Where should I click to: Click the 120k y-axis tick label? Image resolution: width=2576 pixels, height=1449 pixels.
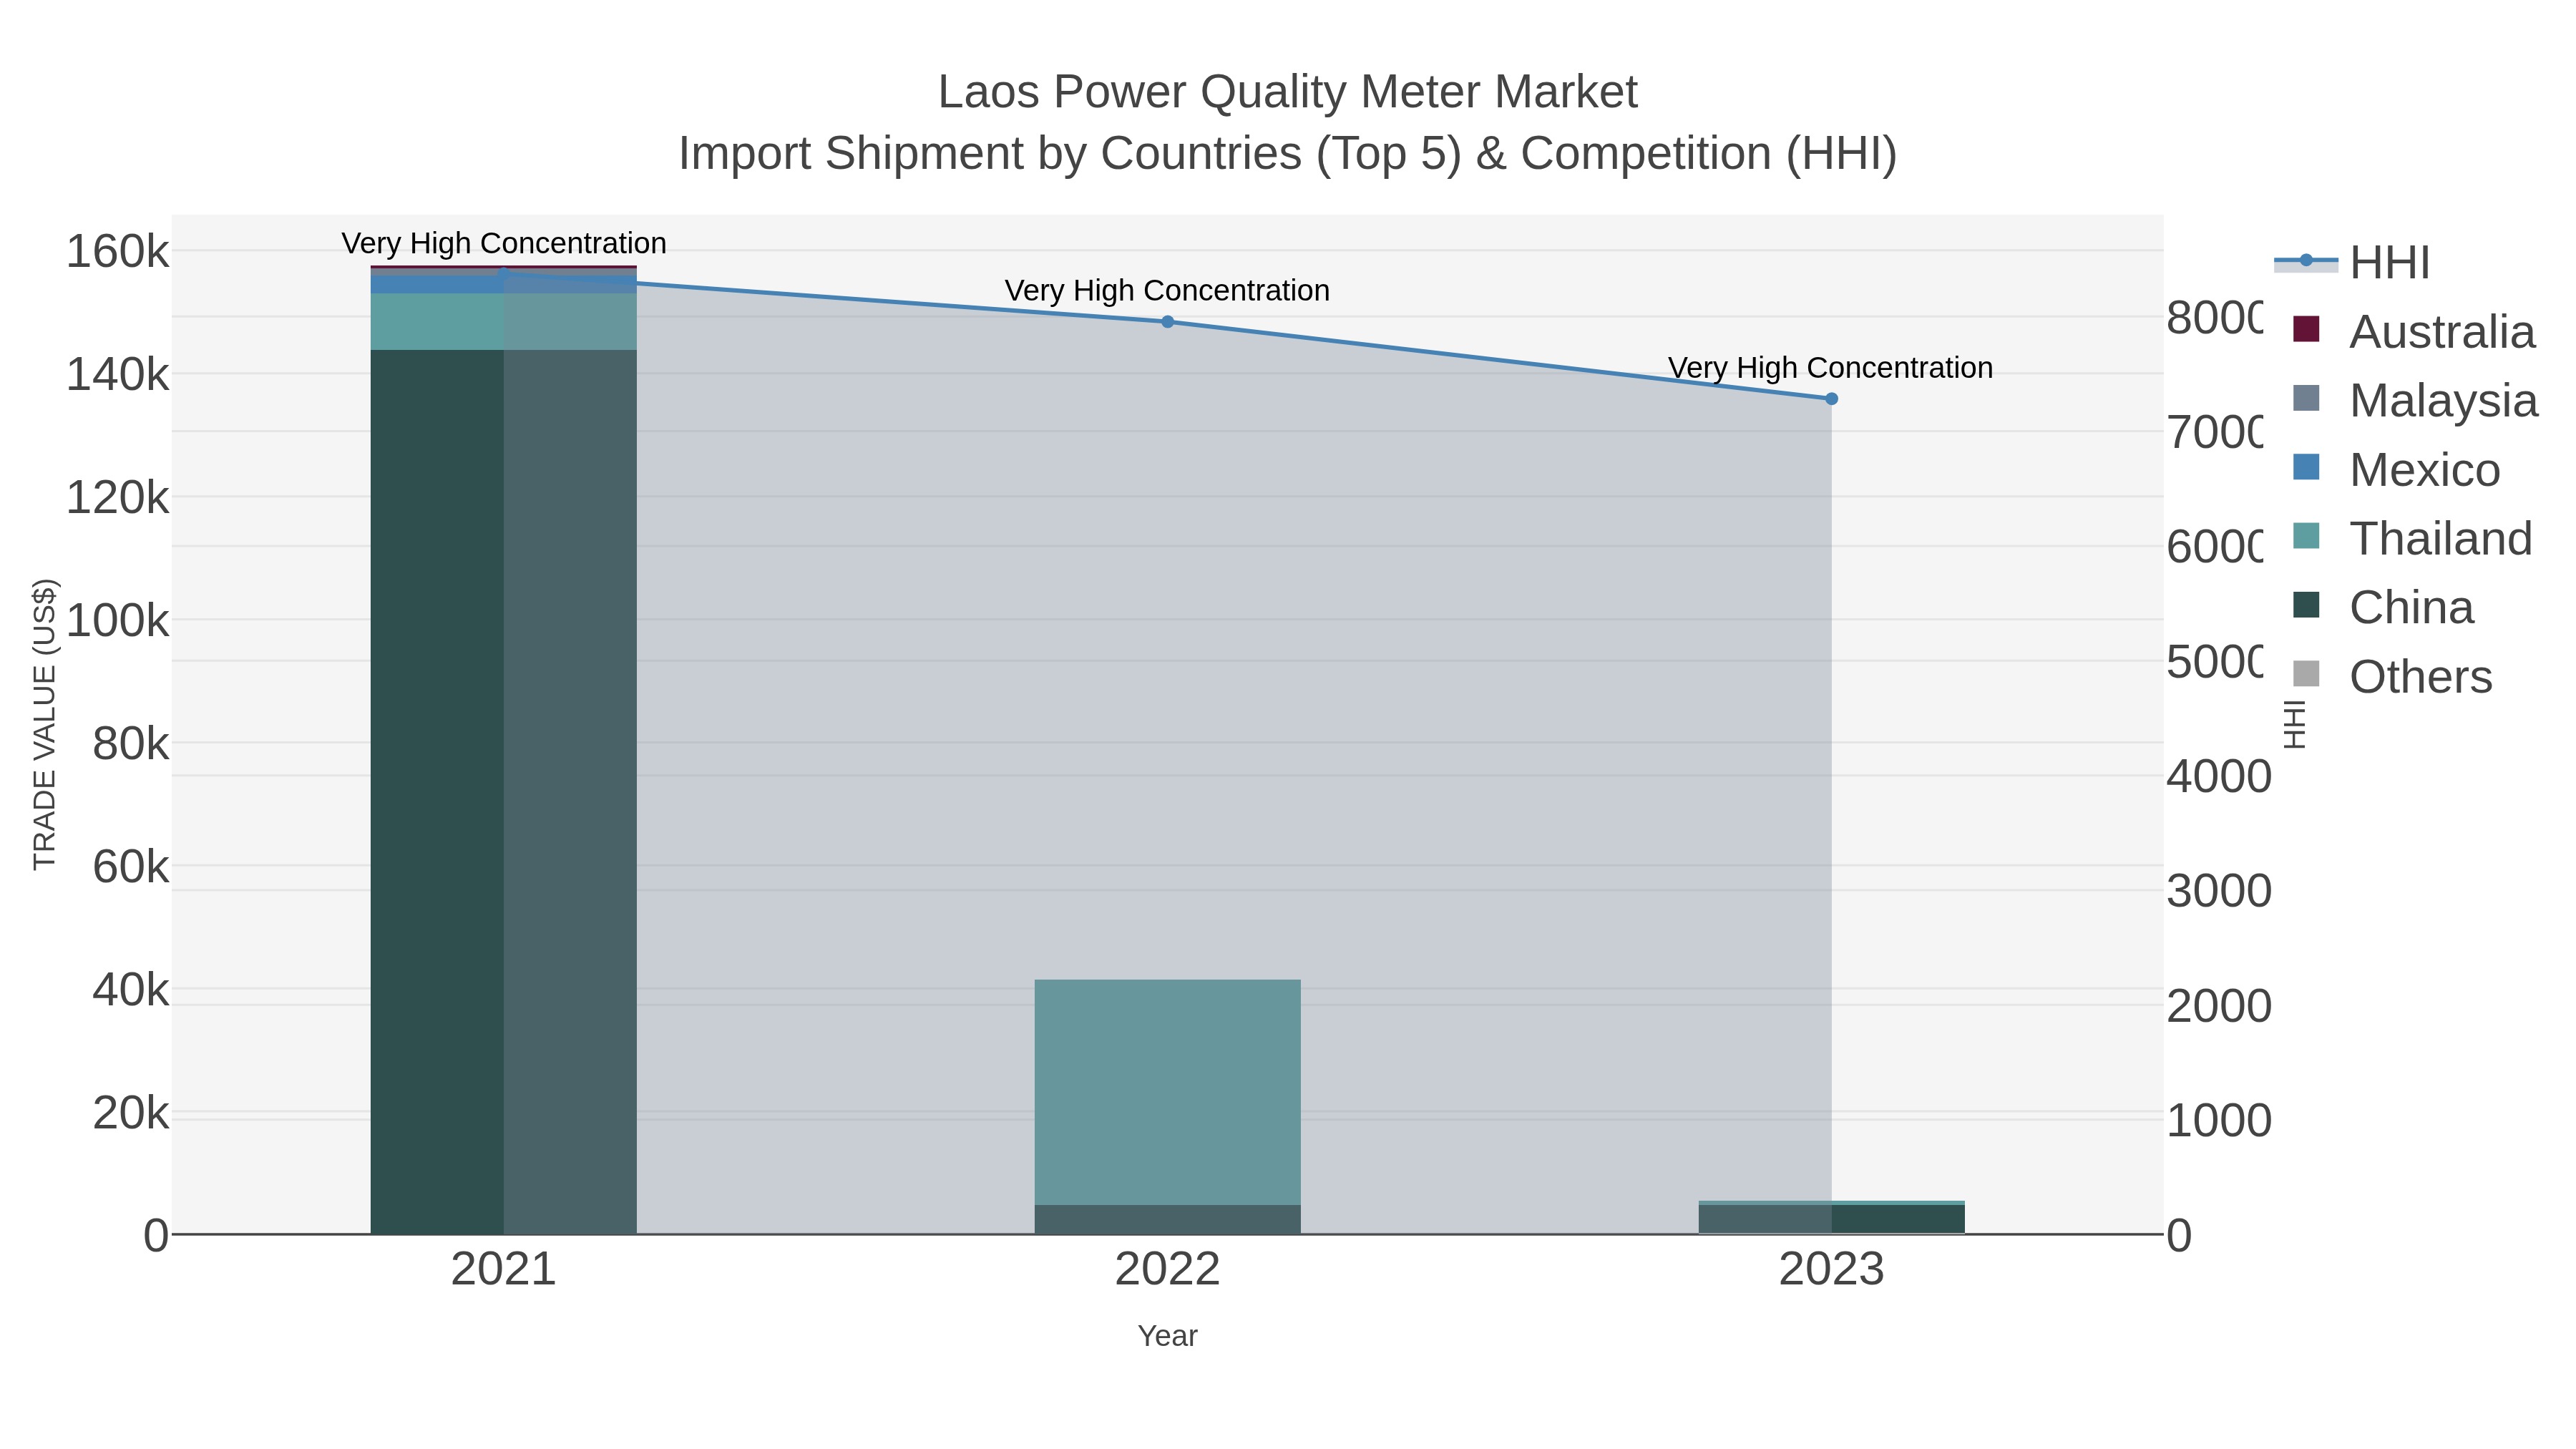[x=118, y=498]
